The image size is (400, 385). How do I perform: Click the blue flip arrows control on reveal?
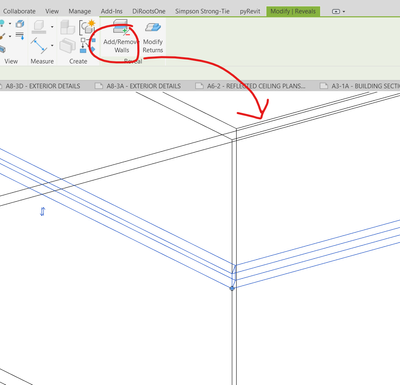coord(42,211)
